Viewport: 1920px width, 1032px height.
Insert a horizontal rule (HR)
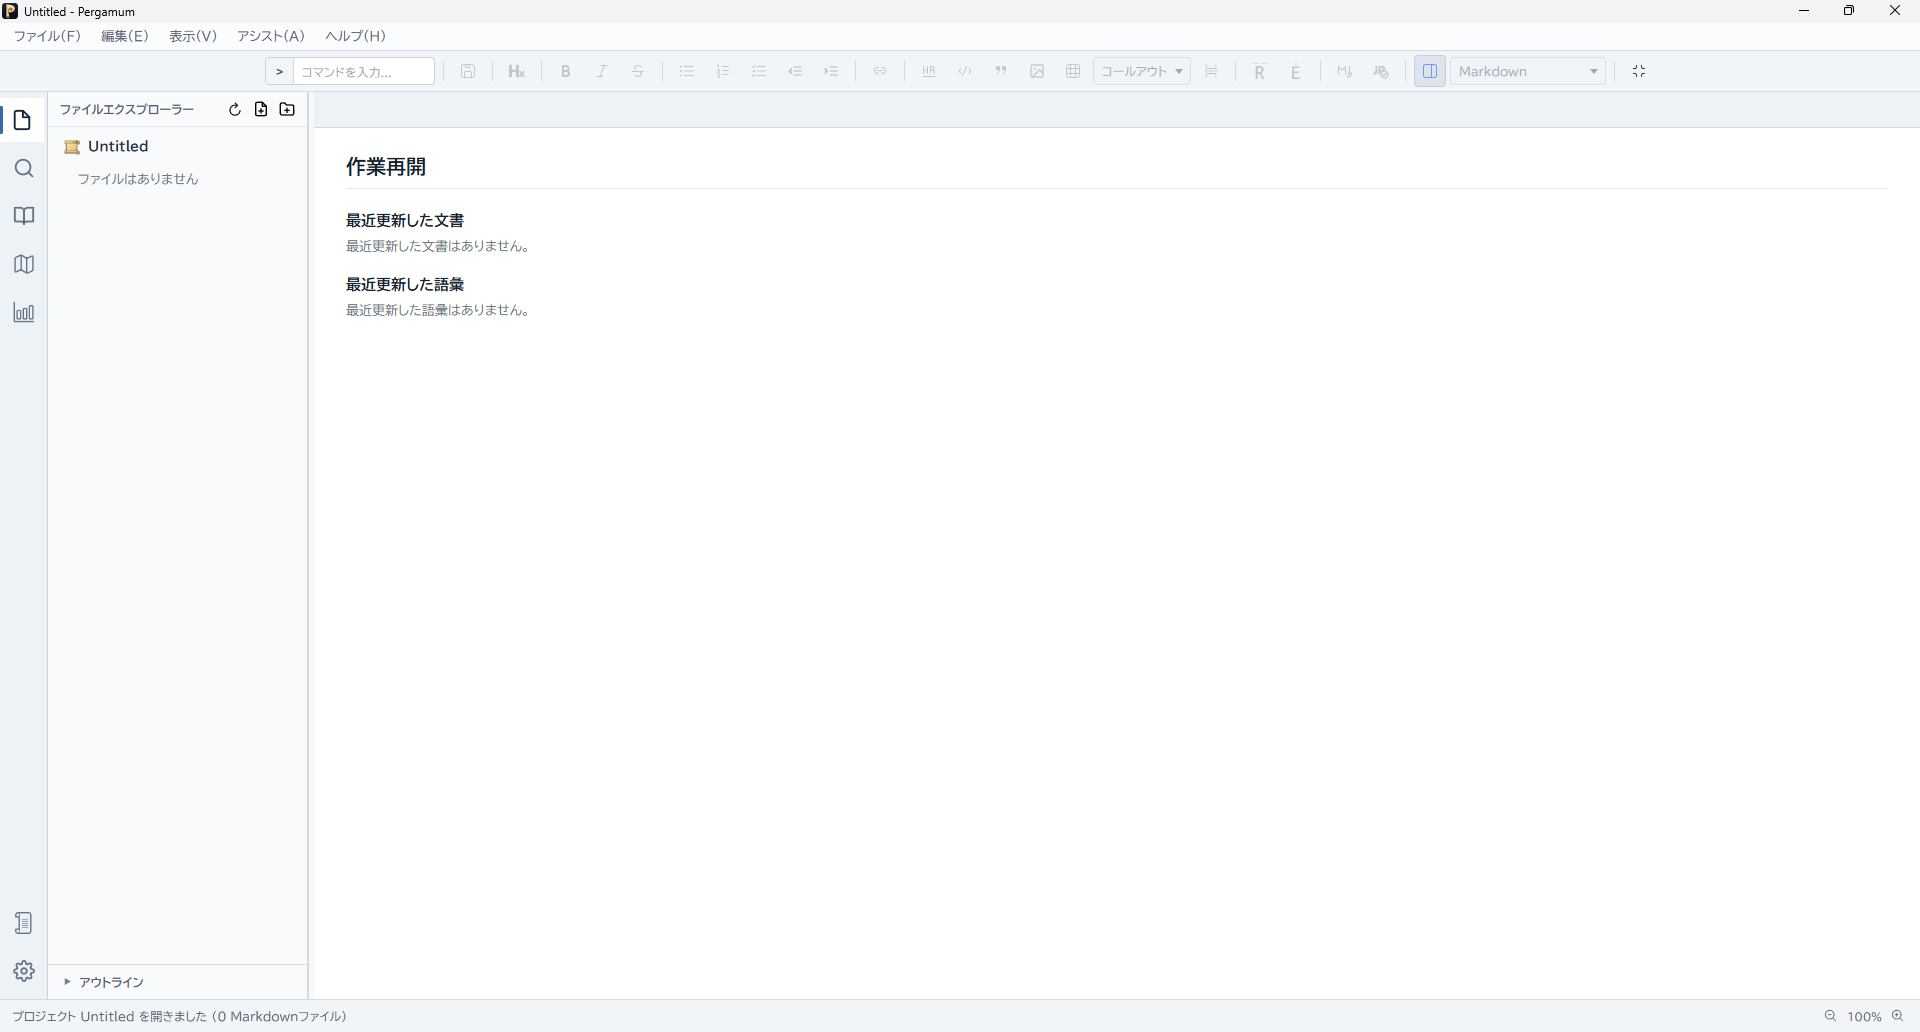[x=929, y=71]
